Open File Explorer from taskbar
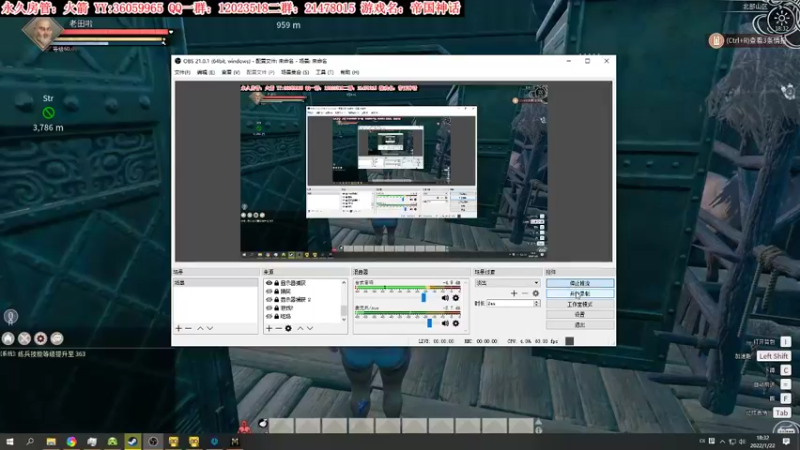The image size is (800, 450). pyautogui.click(x=51, y=441)
